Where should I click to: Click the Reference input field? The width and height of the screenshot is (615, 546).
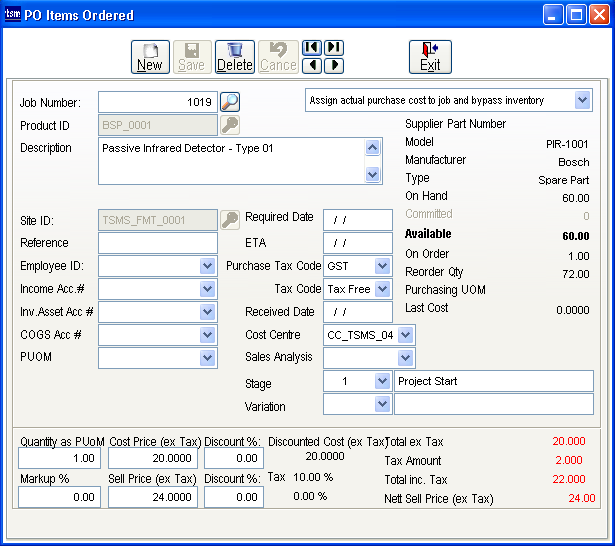coord(157,243)
